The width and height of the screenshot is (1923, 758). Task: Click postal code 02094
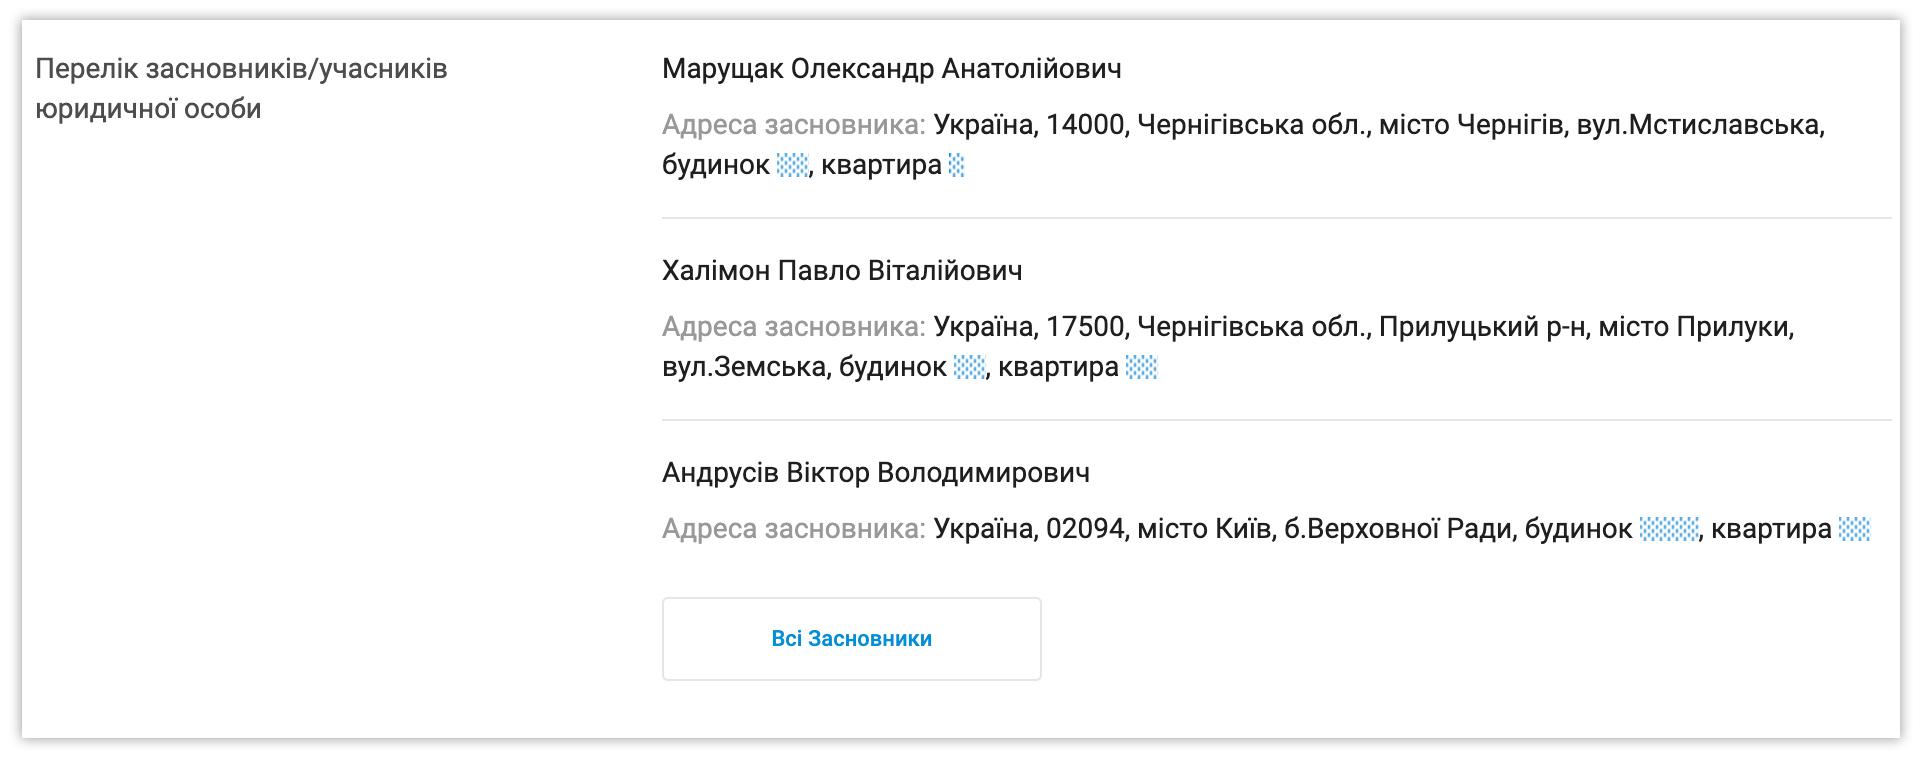[x=1085, y=529]
